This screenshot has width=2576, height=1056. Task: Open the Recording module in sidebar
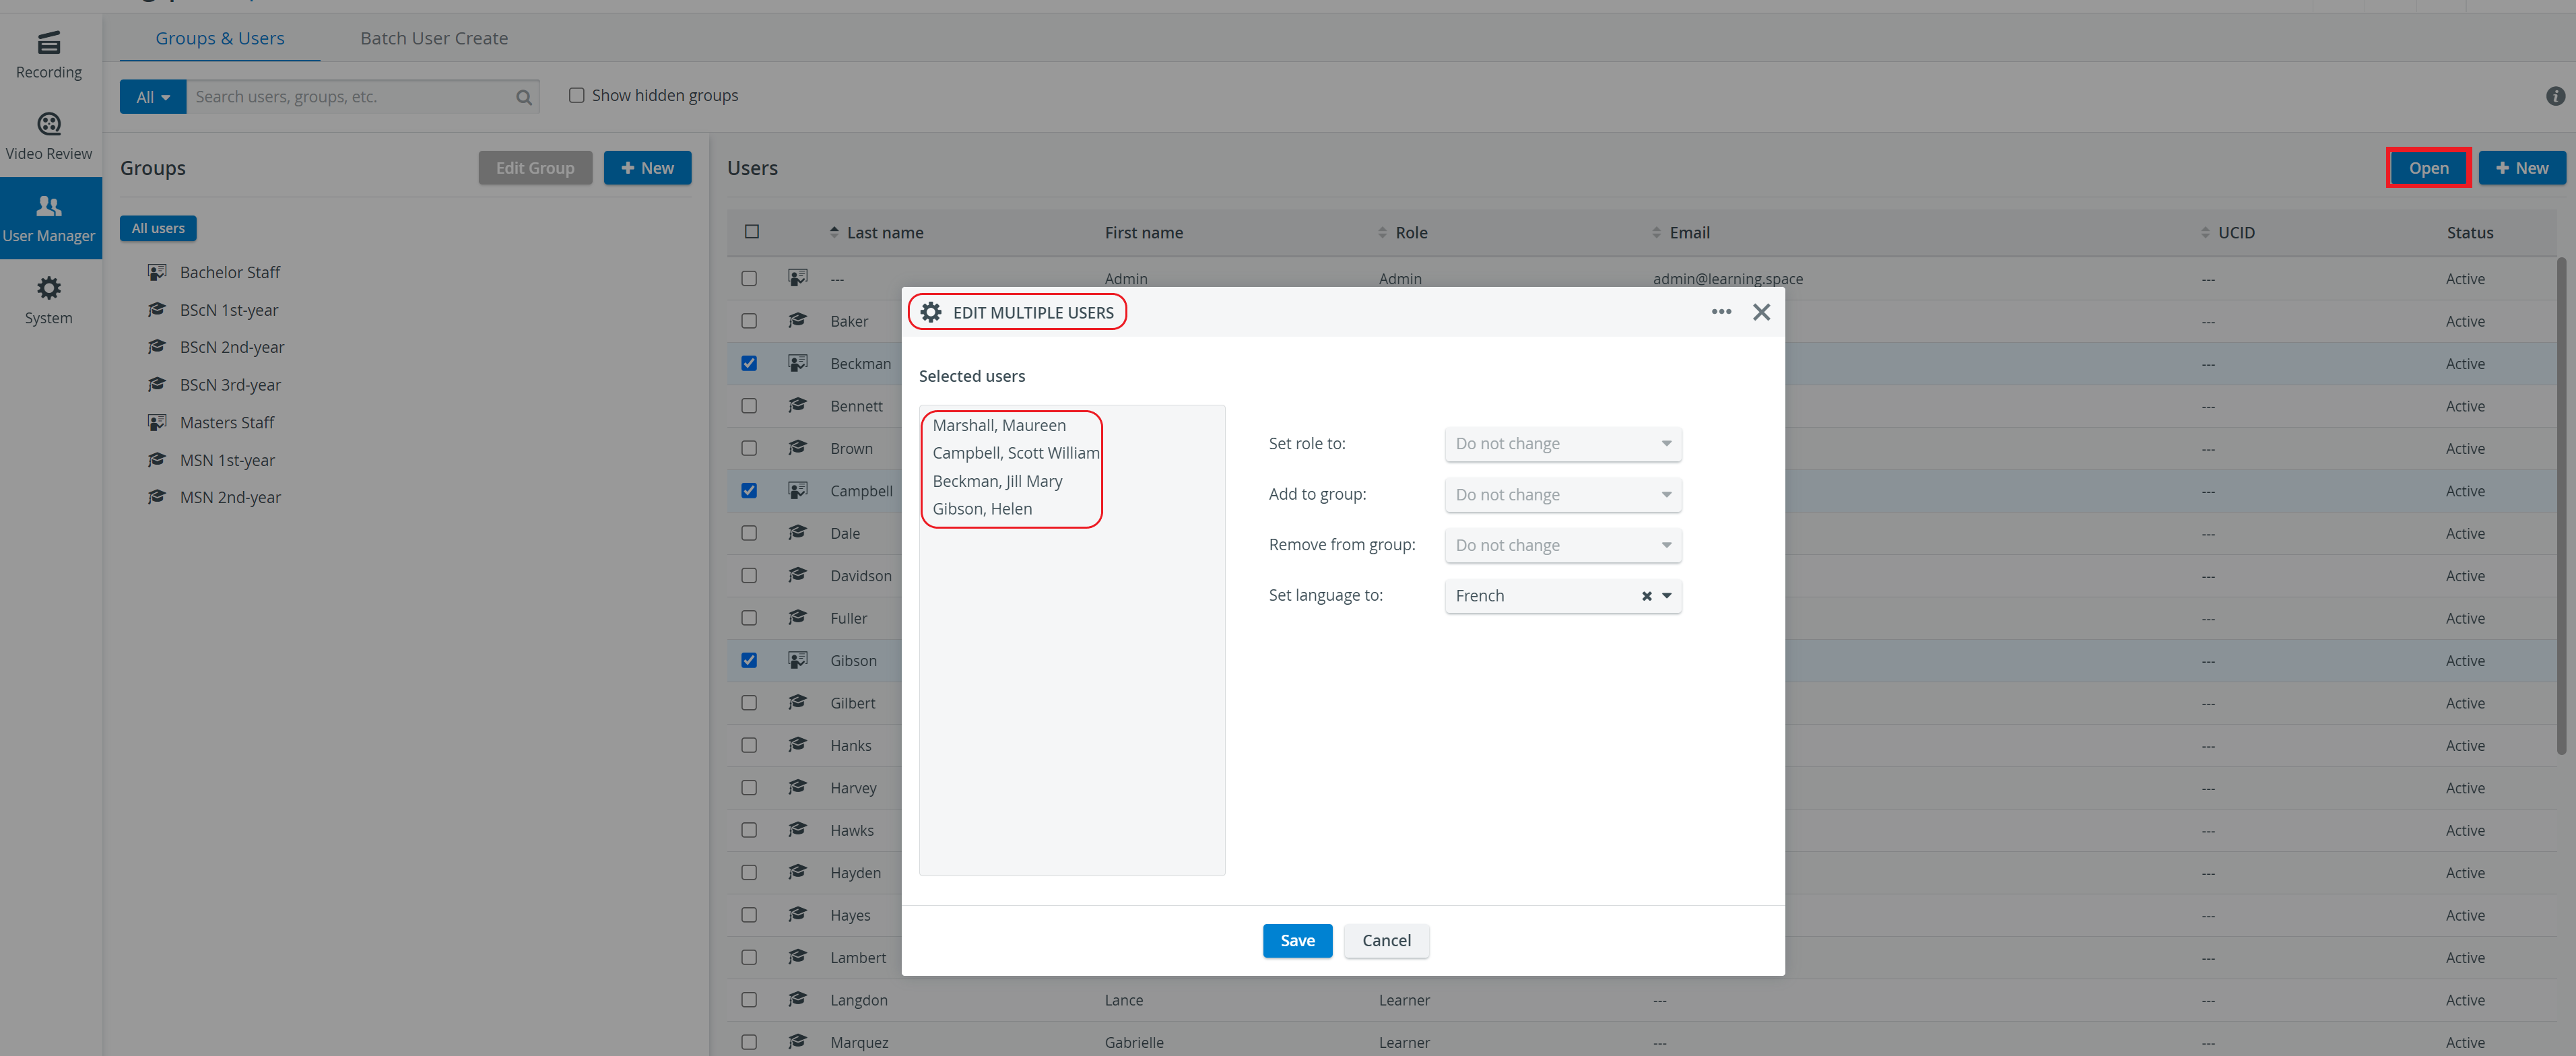tap(49, 55)
